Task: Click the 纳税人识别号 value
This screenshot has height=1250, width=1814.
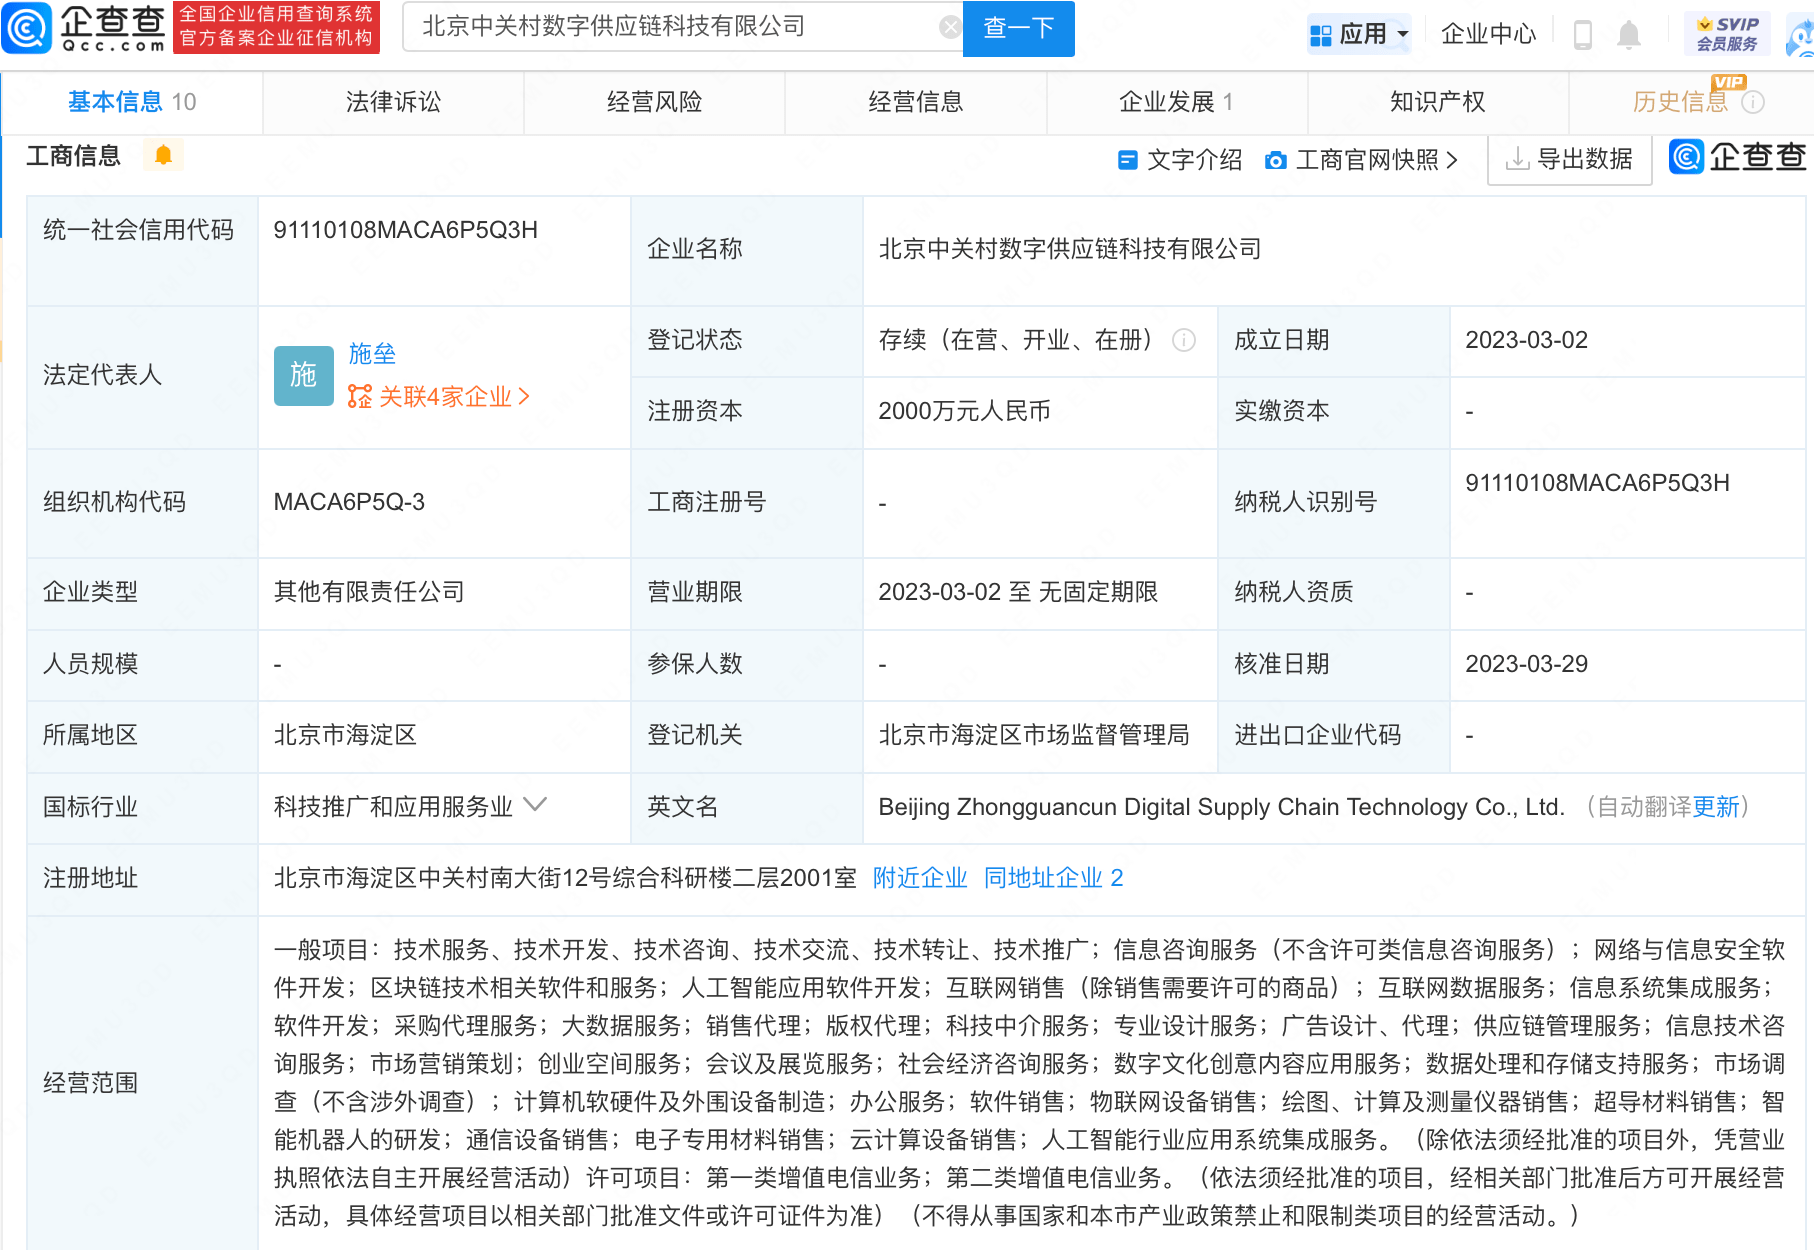Action: pos(1597,483)
